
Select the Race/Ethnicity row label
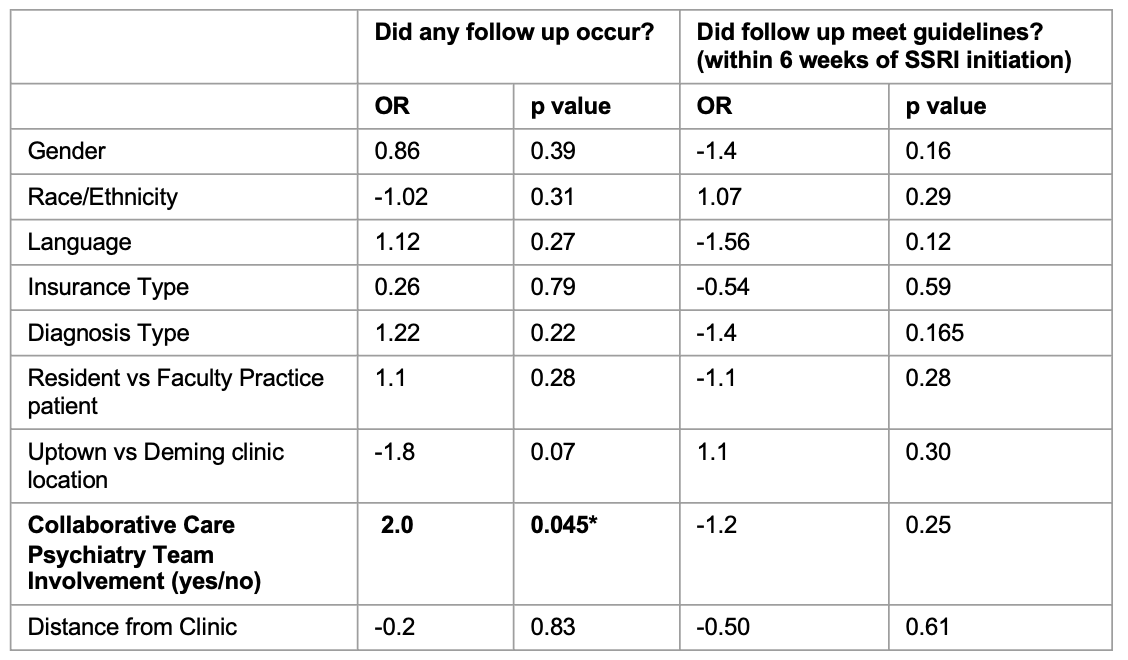(x=102, y=197)
